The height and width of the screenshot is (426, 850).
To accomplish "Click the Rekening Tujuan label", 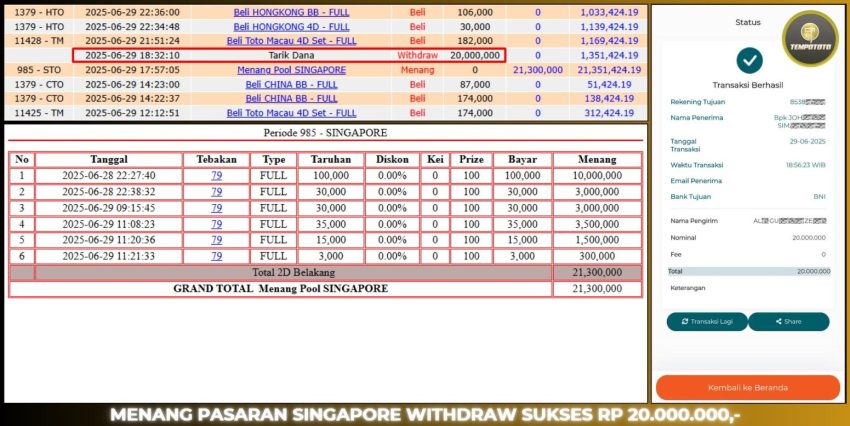I will point(698,102).
